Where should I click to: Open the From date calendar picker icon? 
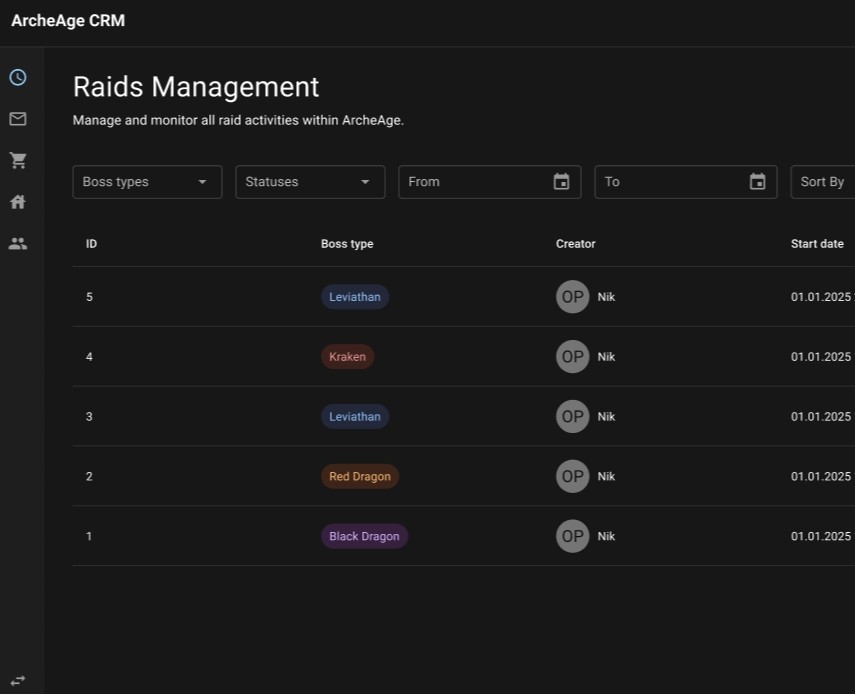[561, 182]
